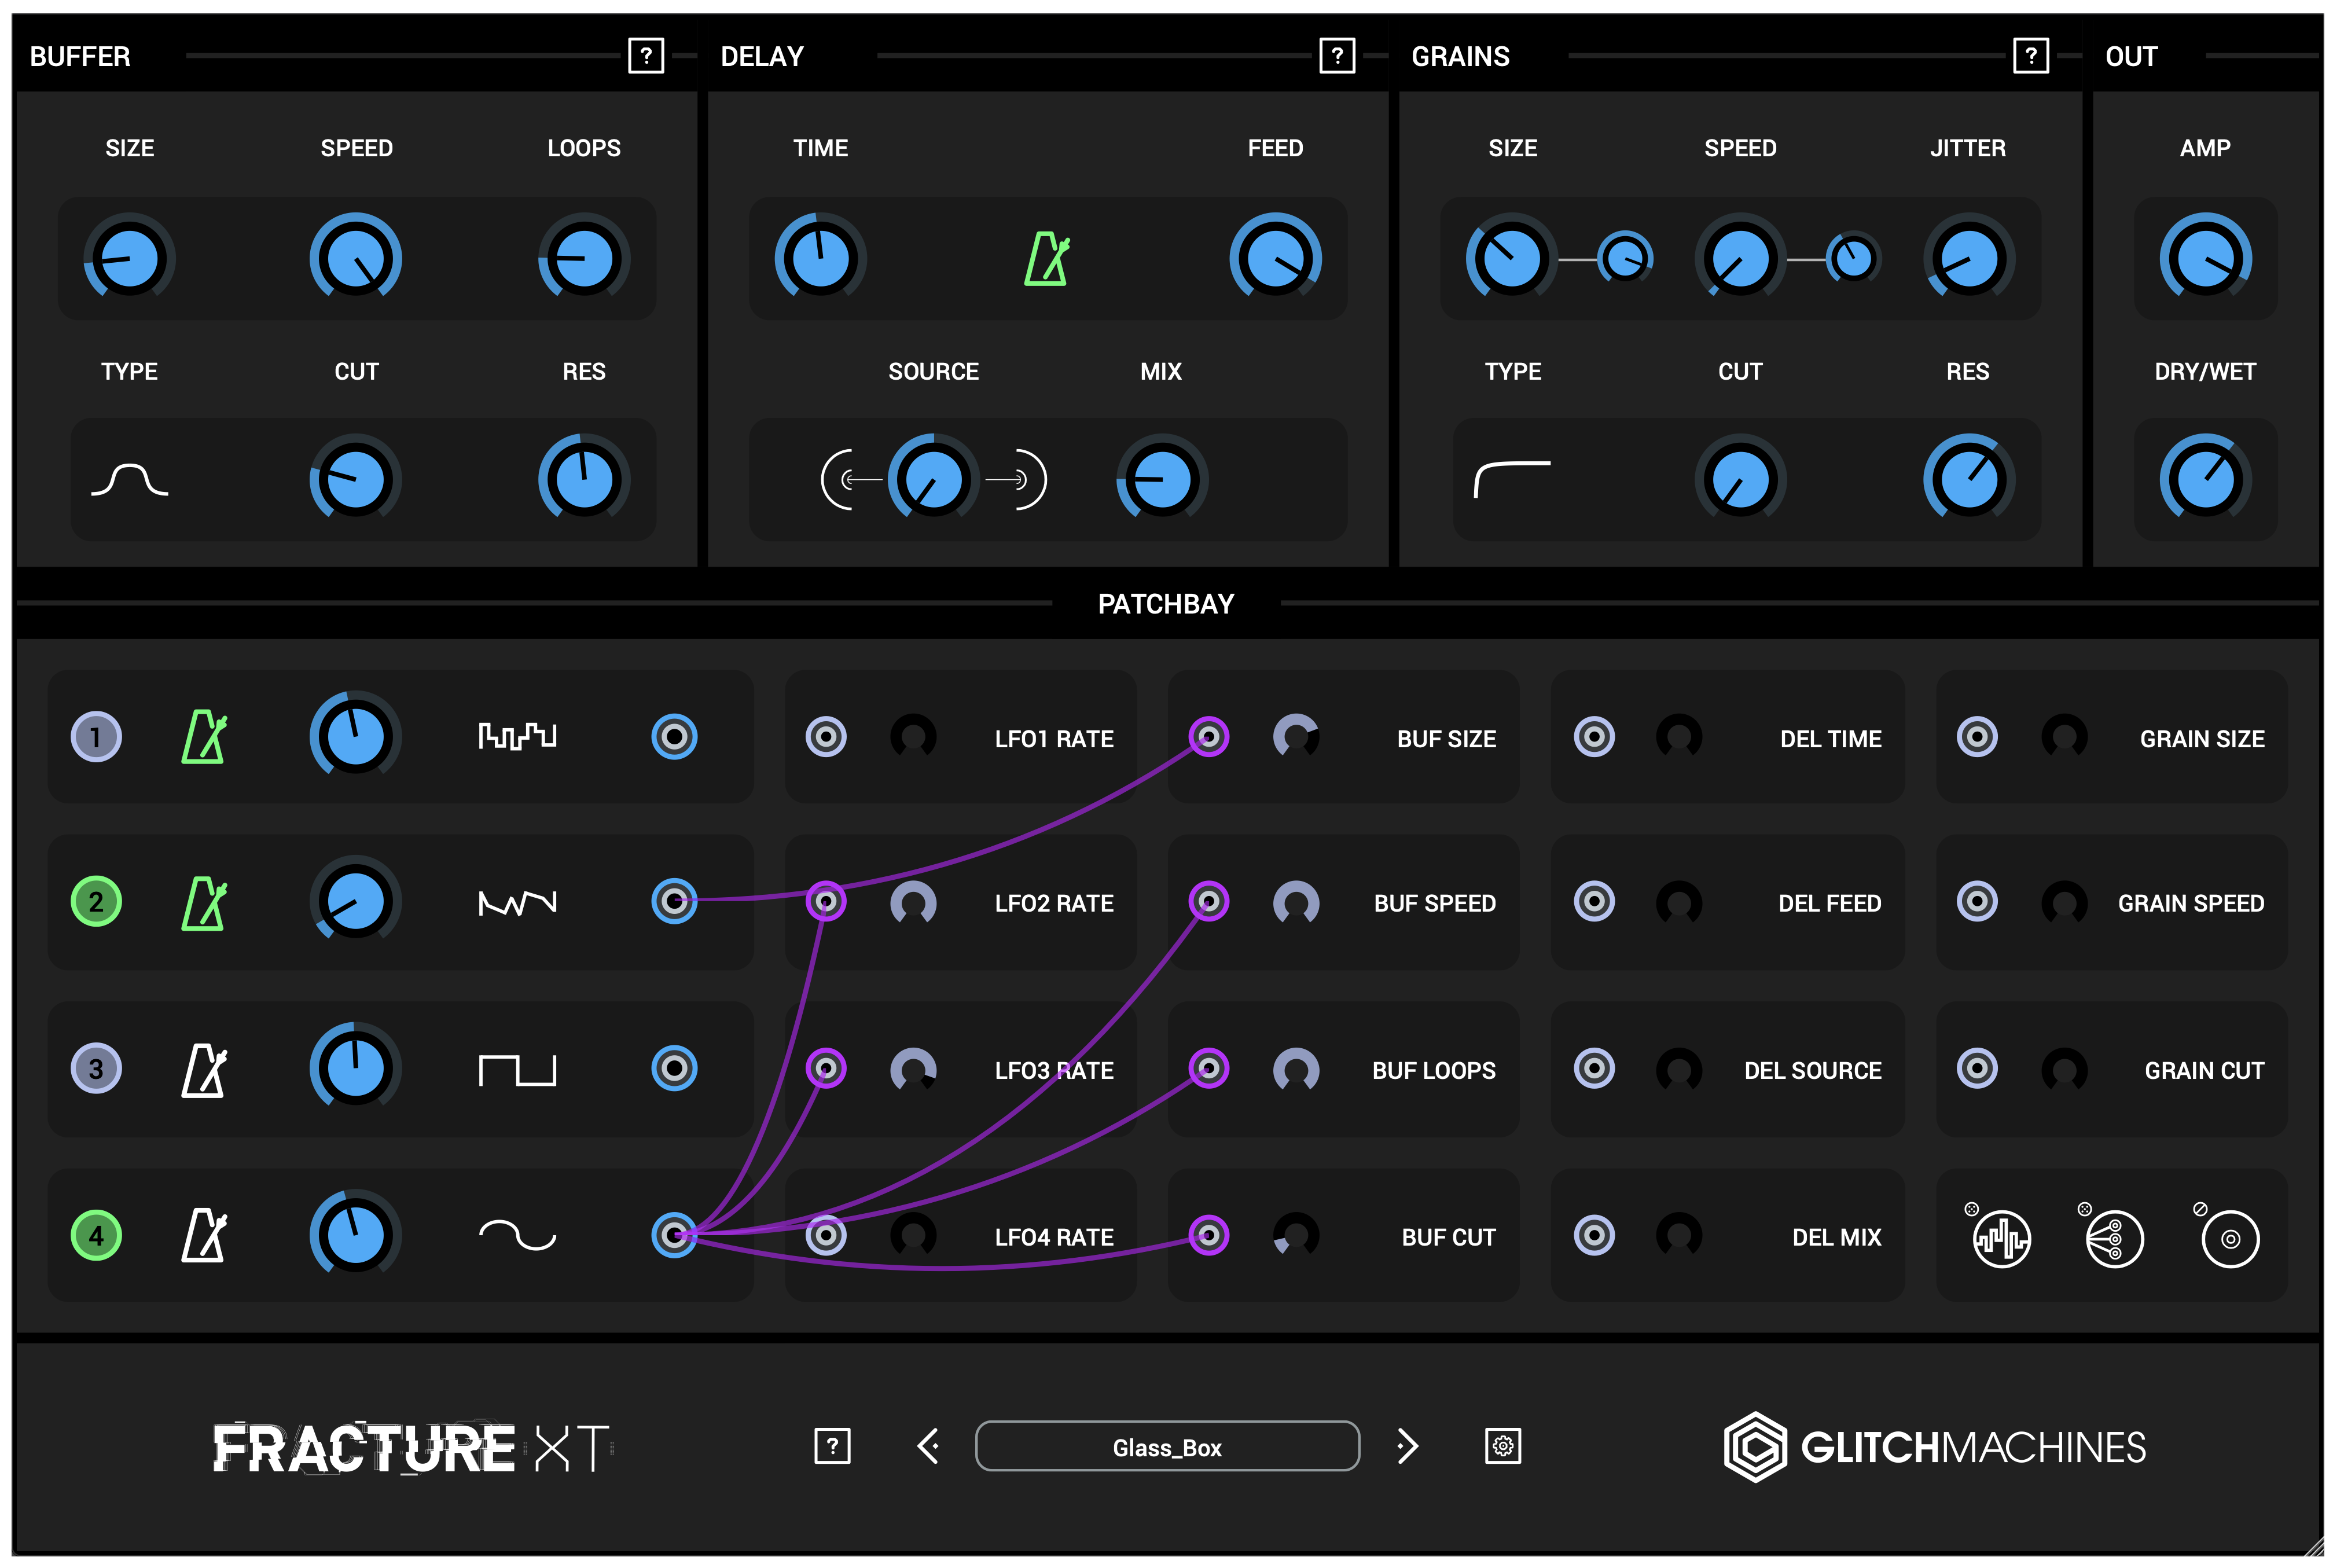Click the Grains filter TYPE curve icon

coord(1512,479)
